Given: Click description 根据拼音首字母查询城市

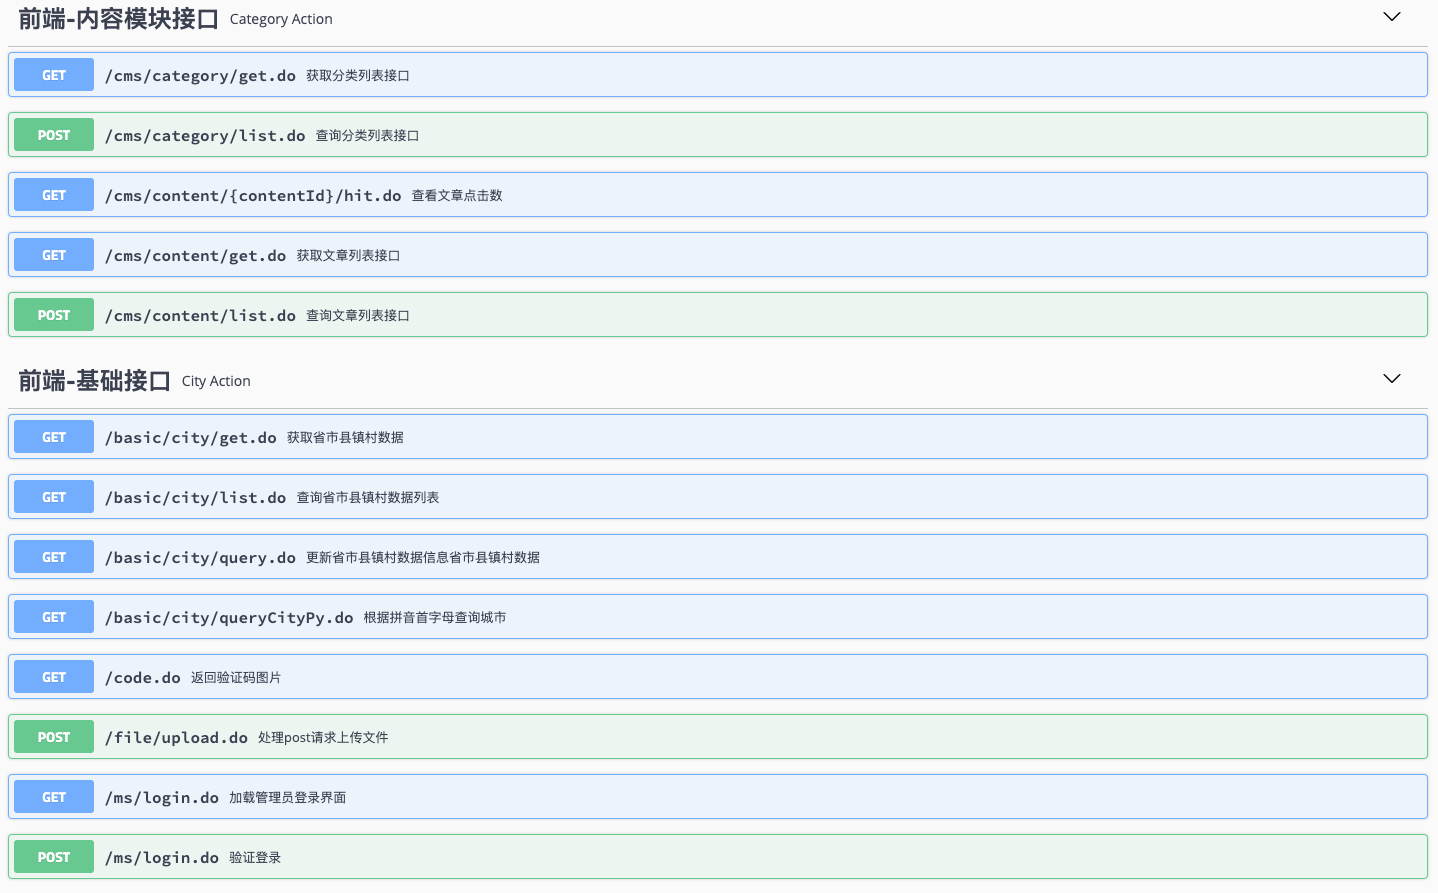Looking at the screenshot, I should pyautogui.click(x=434, y=618).
